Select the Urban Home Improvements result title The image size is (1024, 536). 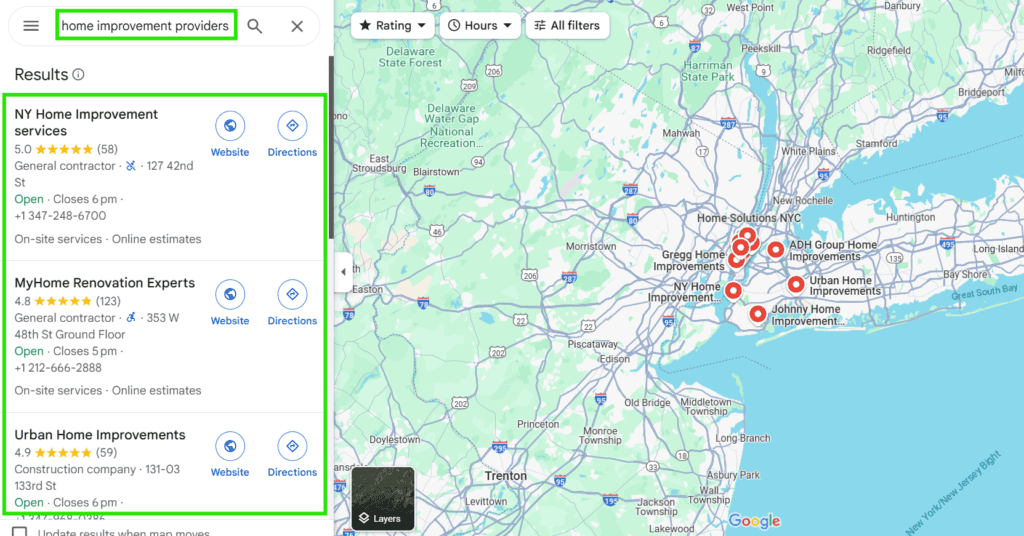point(100,435)
